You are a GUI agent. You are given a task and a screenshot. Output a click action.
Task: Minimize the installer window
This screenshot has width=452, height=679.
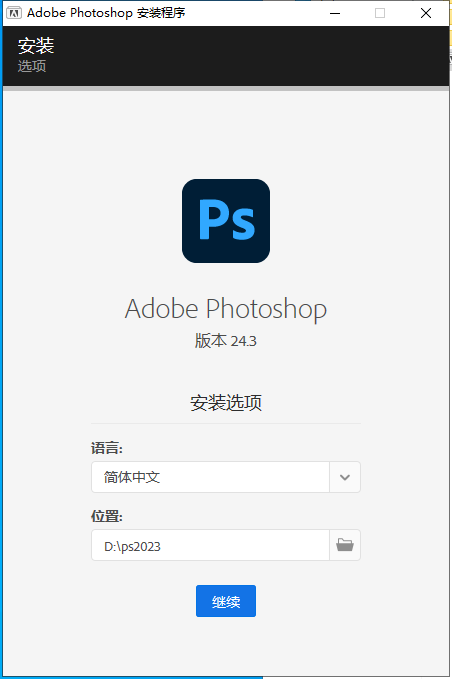point(335,13)
